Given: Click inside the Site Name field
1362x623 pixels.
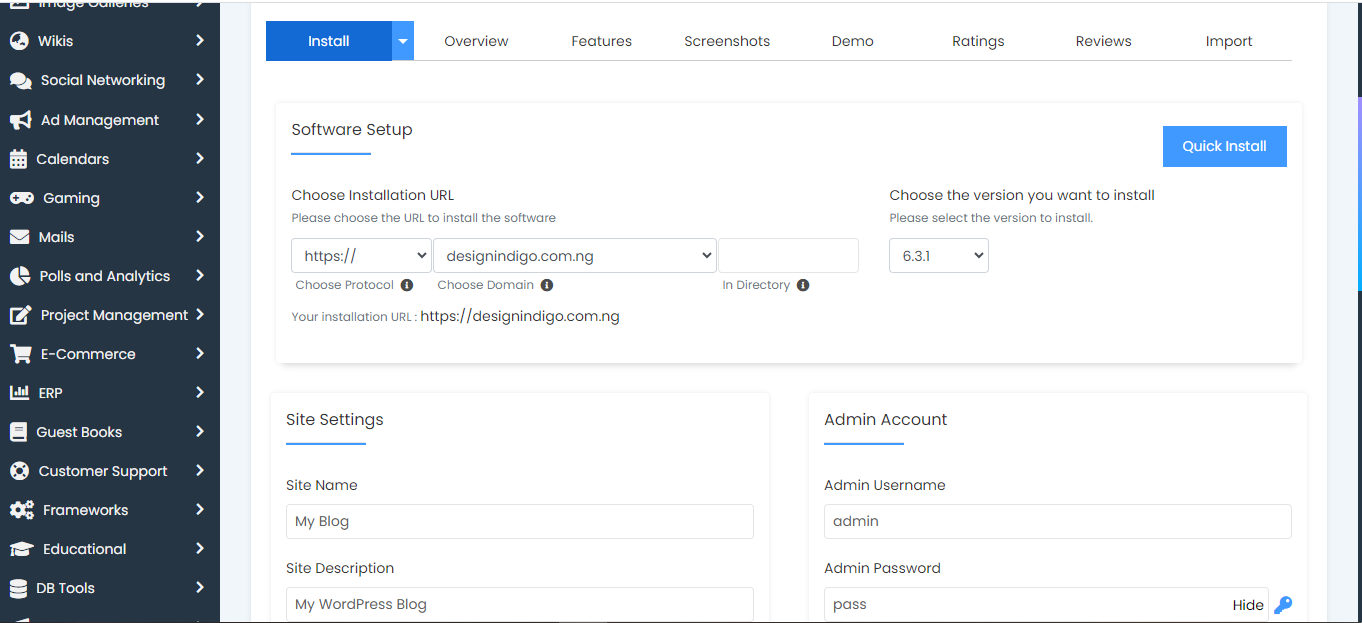Looking at the screenshot, I should (519, 521).
